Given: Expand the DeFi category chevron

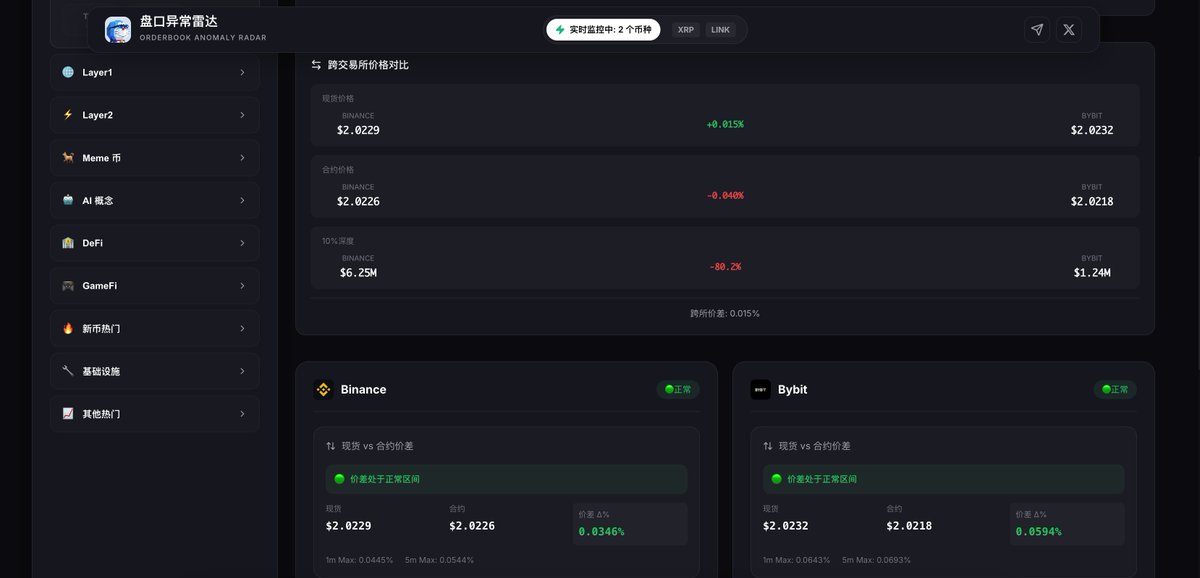Looking at the screenshot, I should pos(242,243).
